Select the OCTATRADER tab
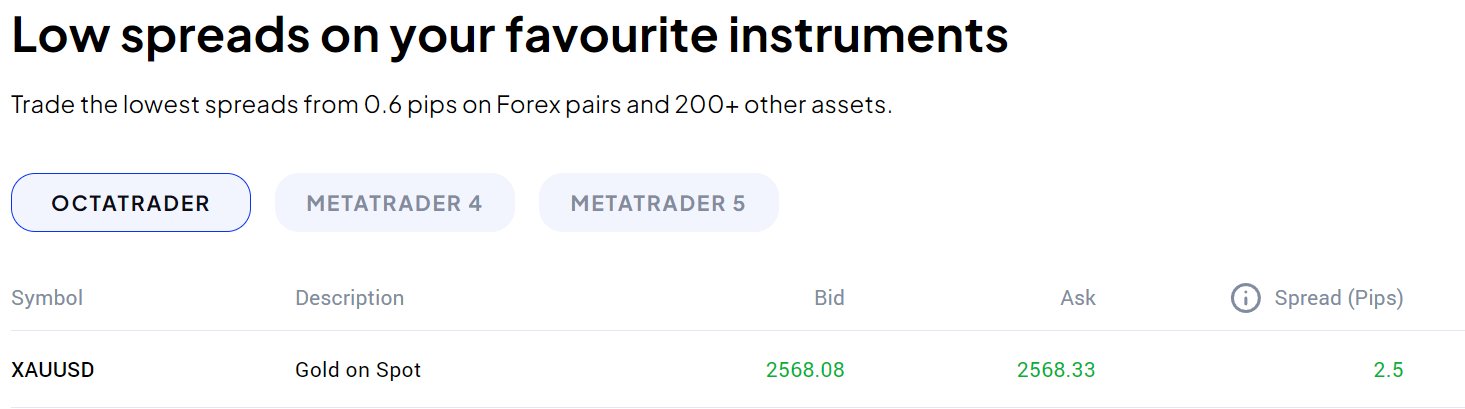 click(131, 203)
